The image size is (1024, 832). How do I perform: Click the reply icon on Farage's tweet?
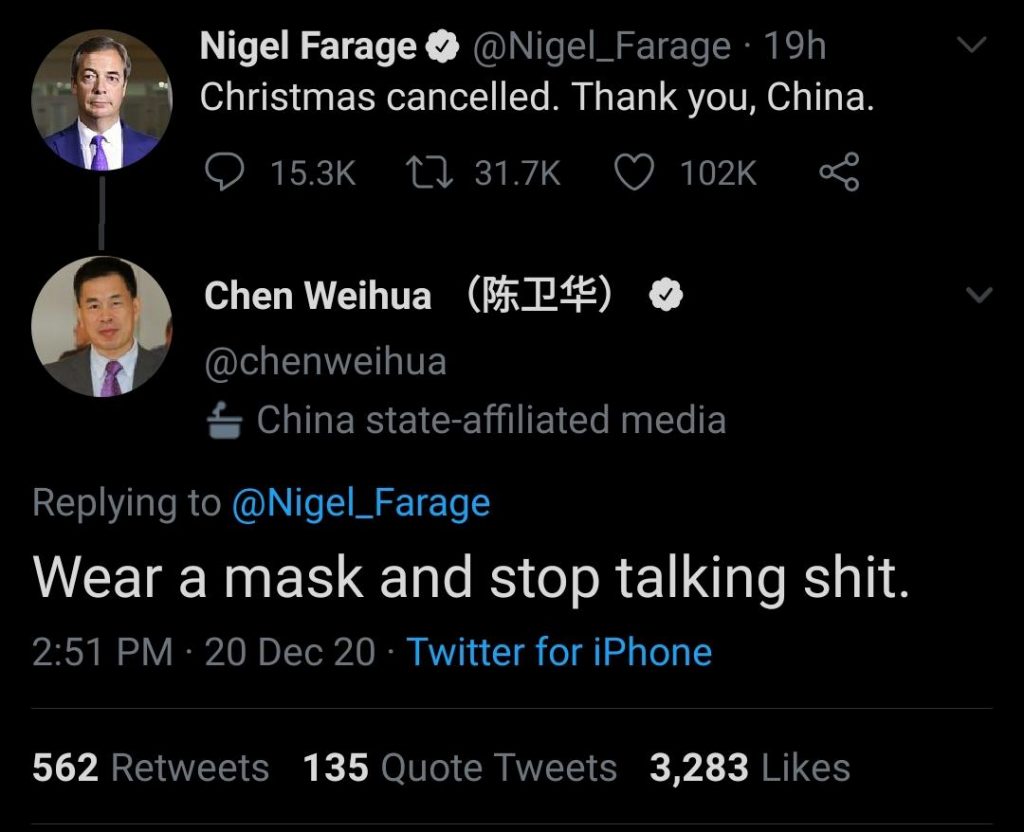click(x=226, y=171)
